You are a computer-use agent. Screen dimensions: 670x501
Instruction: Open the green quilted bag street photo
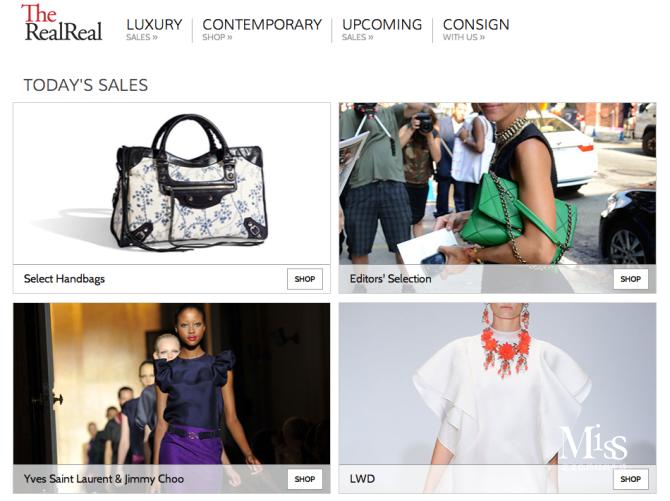(497, 183)
